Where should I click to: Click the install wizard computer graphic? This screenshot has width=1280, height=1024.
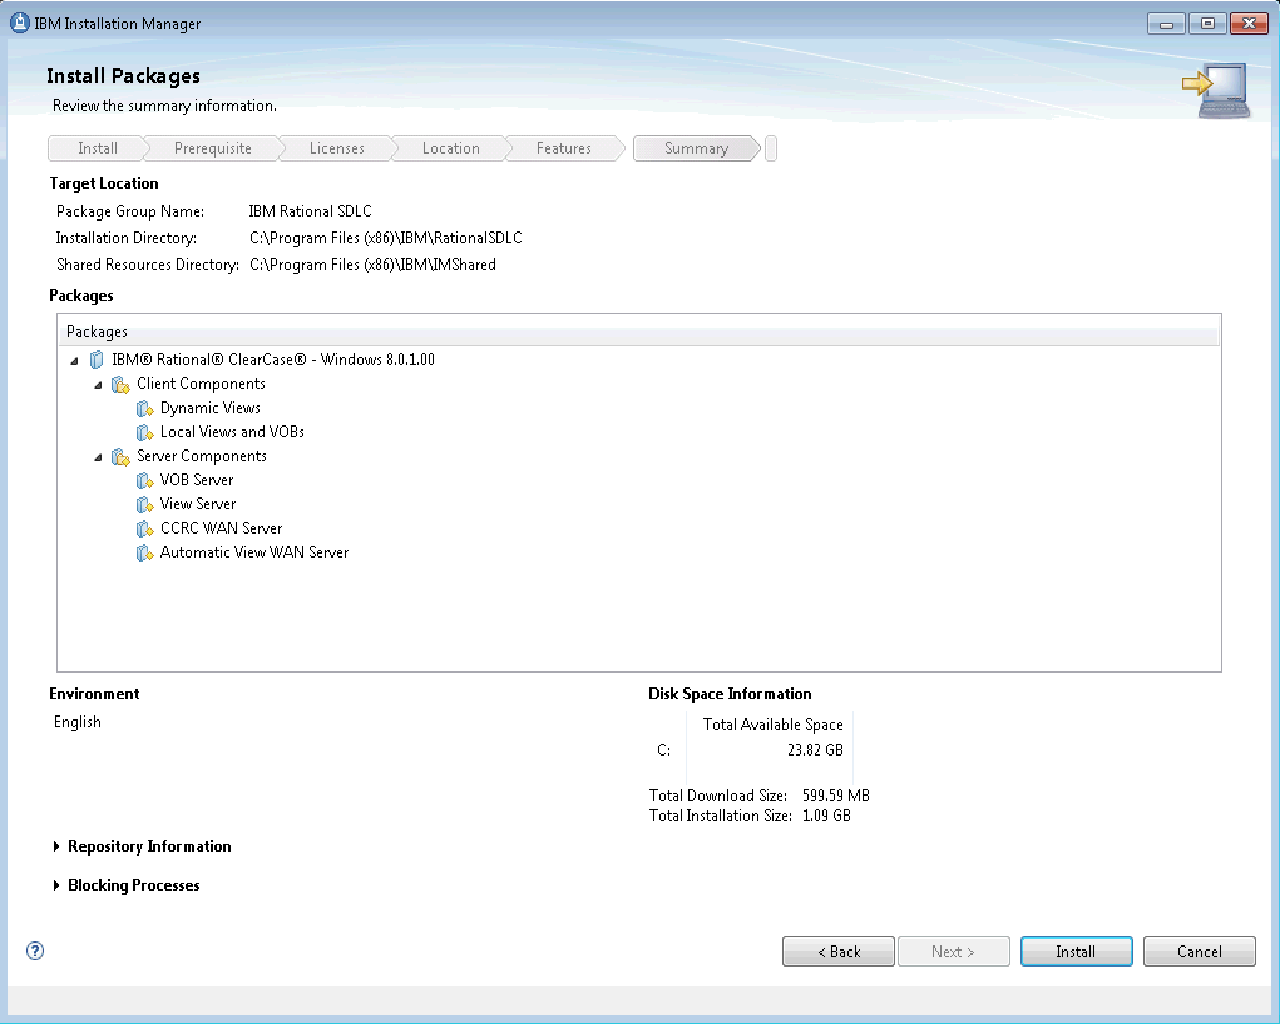click(x=1216, y=90)
